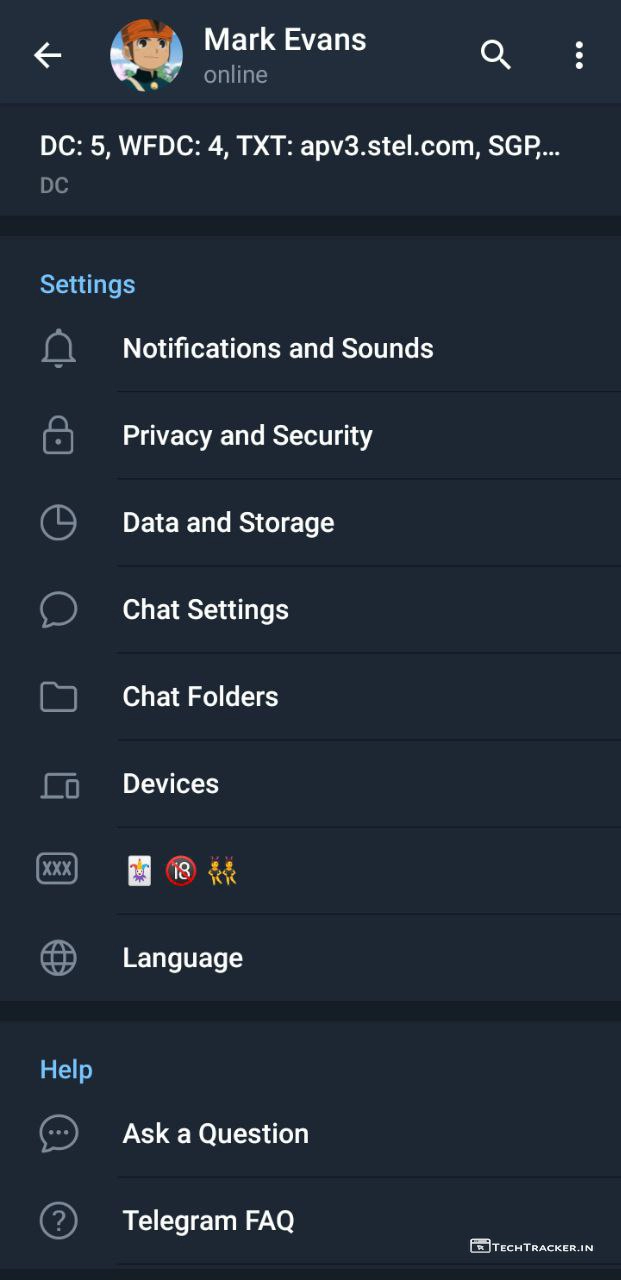Image resolution: width=621 pixels, height=1280 pixels.
Task: Open the search magnifier icon
Action: [x=496, y=56]
